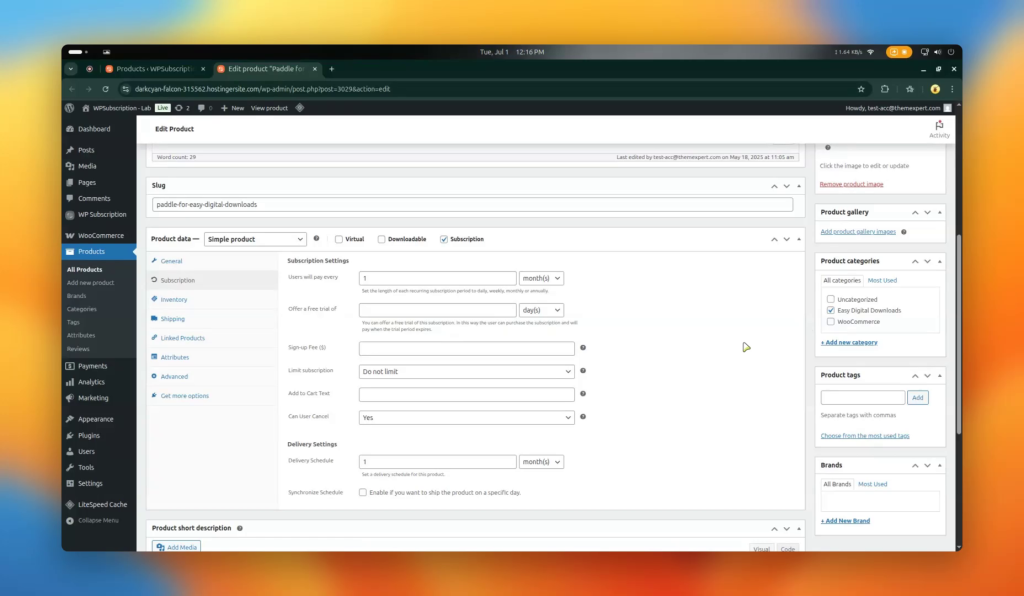Click Add product gallery images link
The image size is (1024, 596).
(x=858, y=232)
